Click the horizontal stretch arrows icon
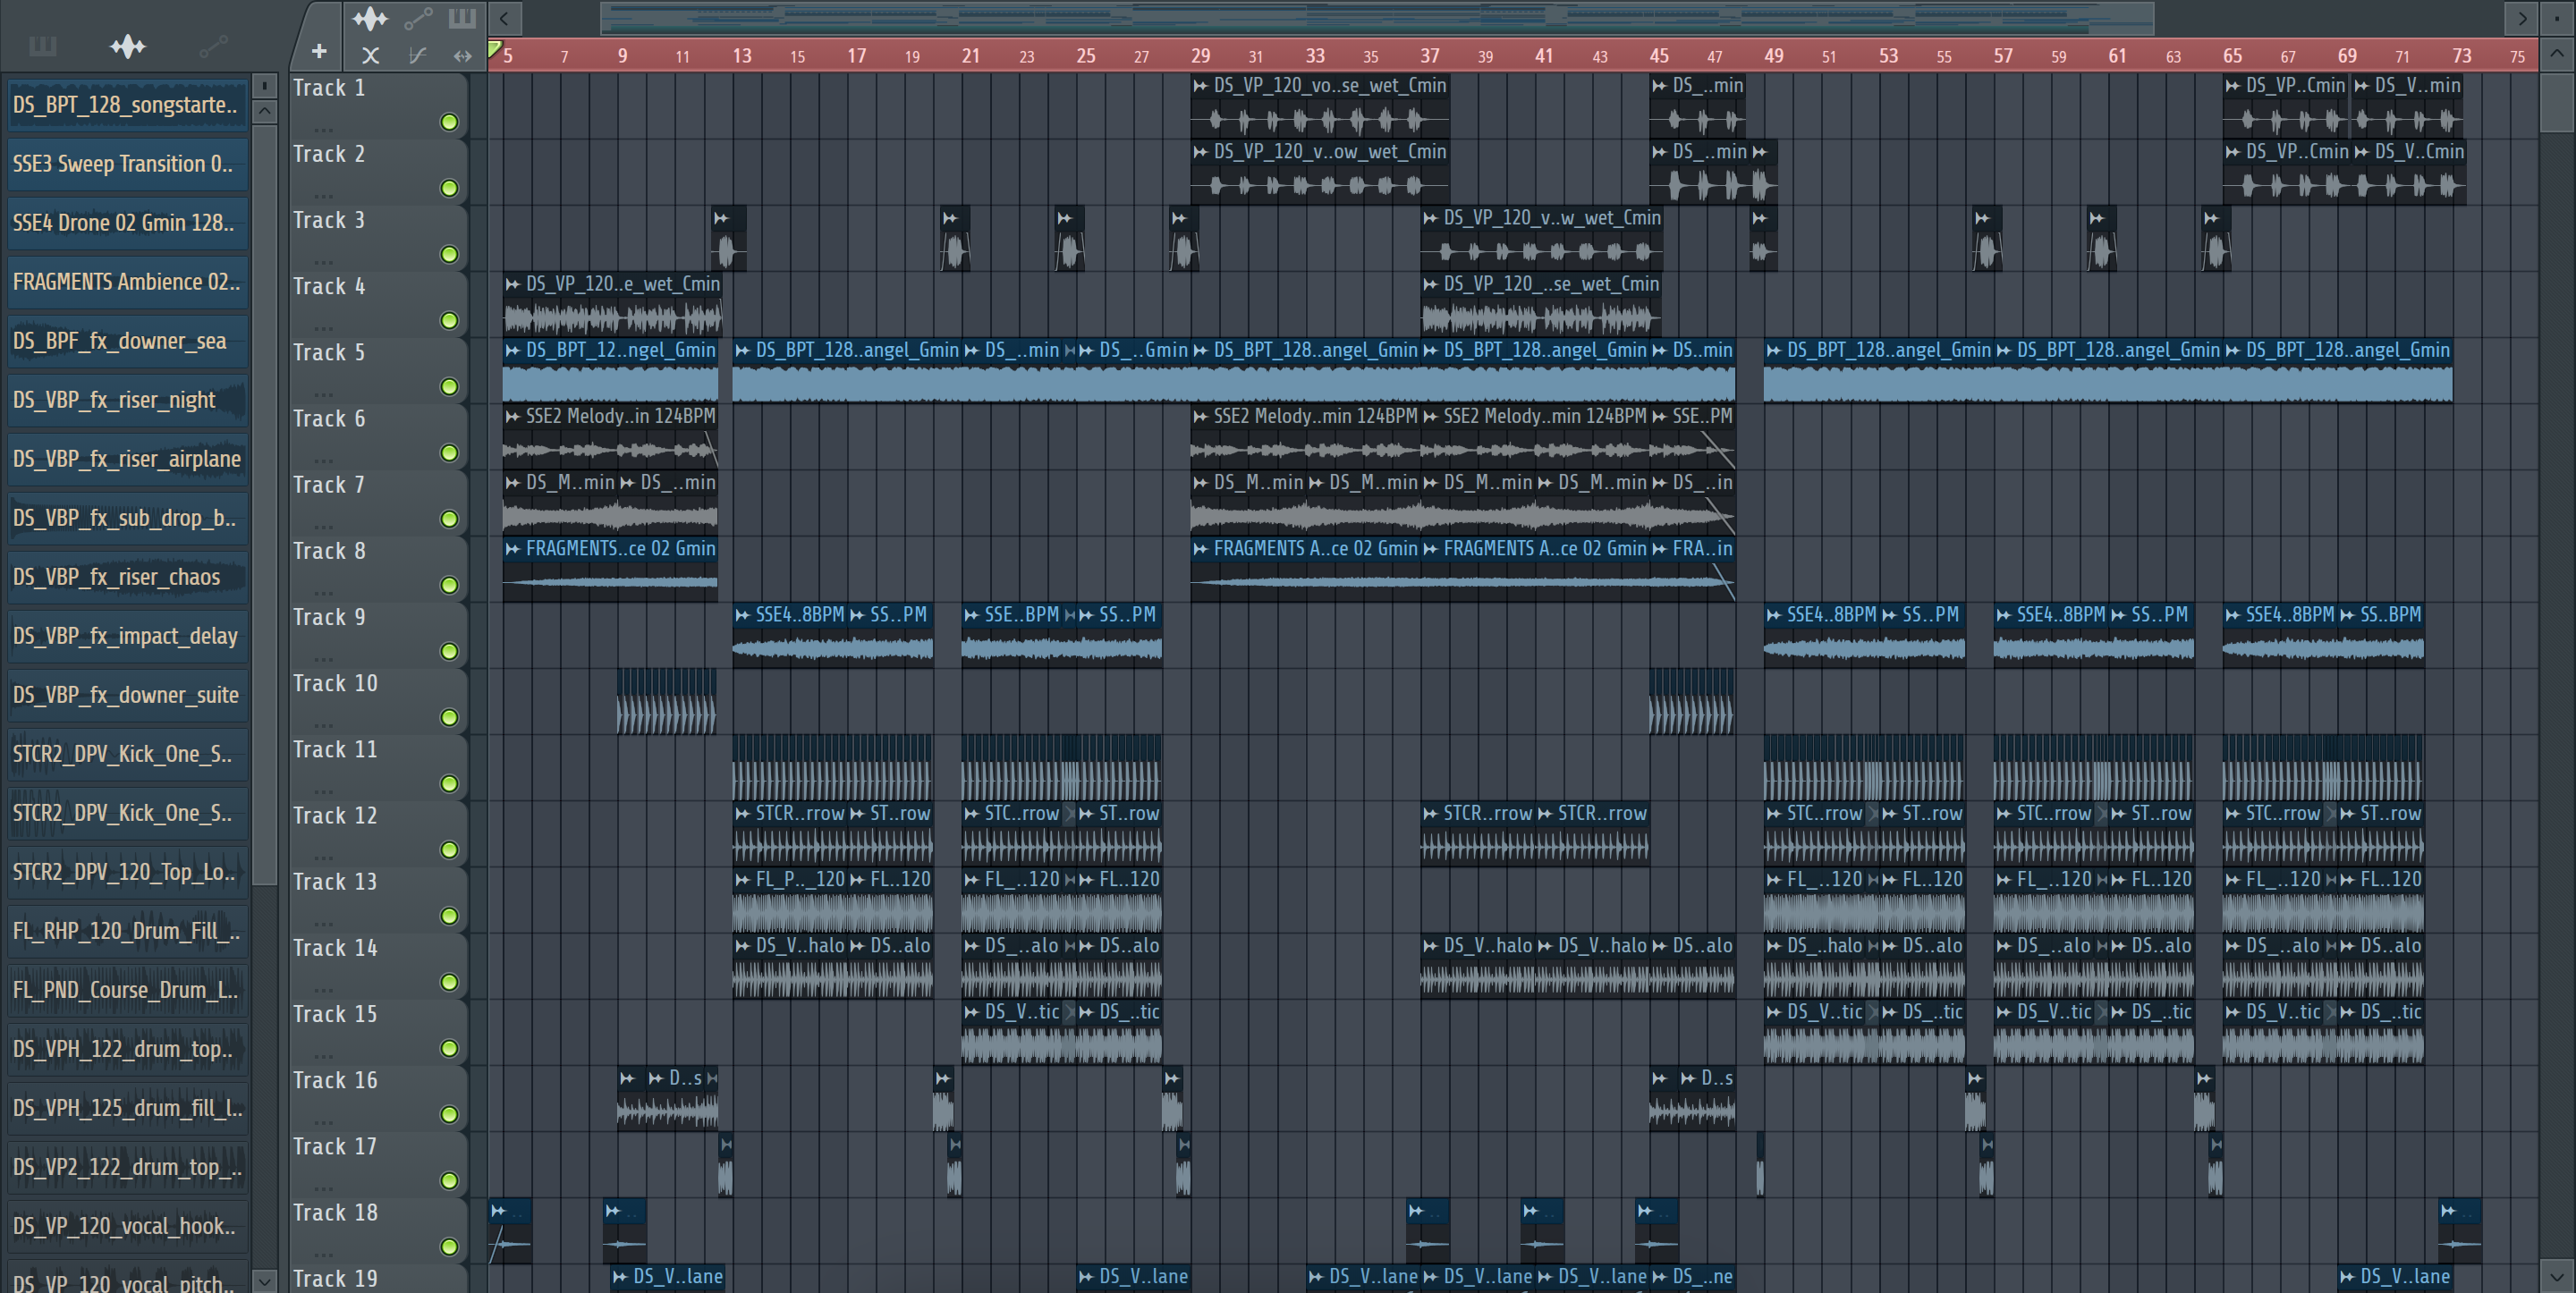Screen dimensions: 2576x1293 click(x=462, y=56)
